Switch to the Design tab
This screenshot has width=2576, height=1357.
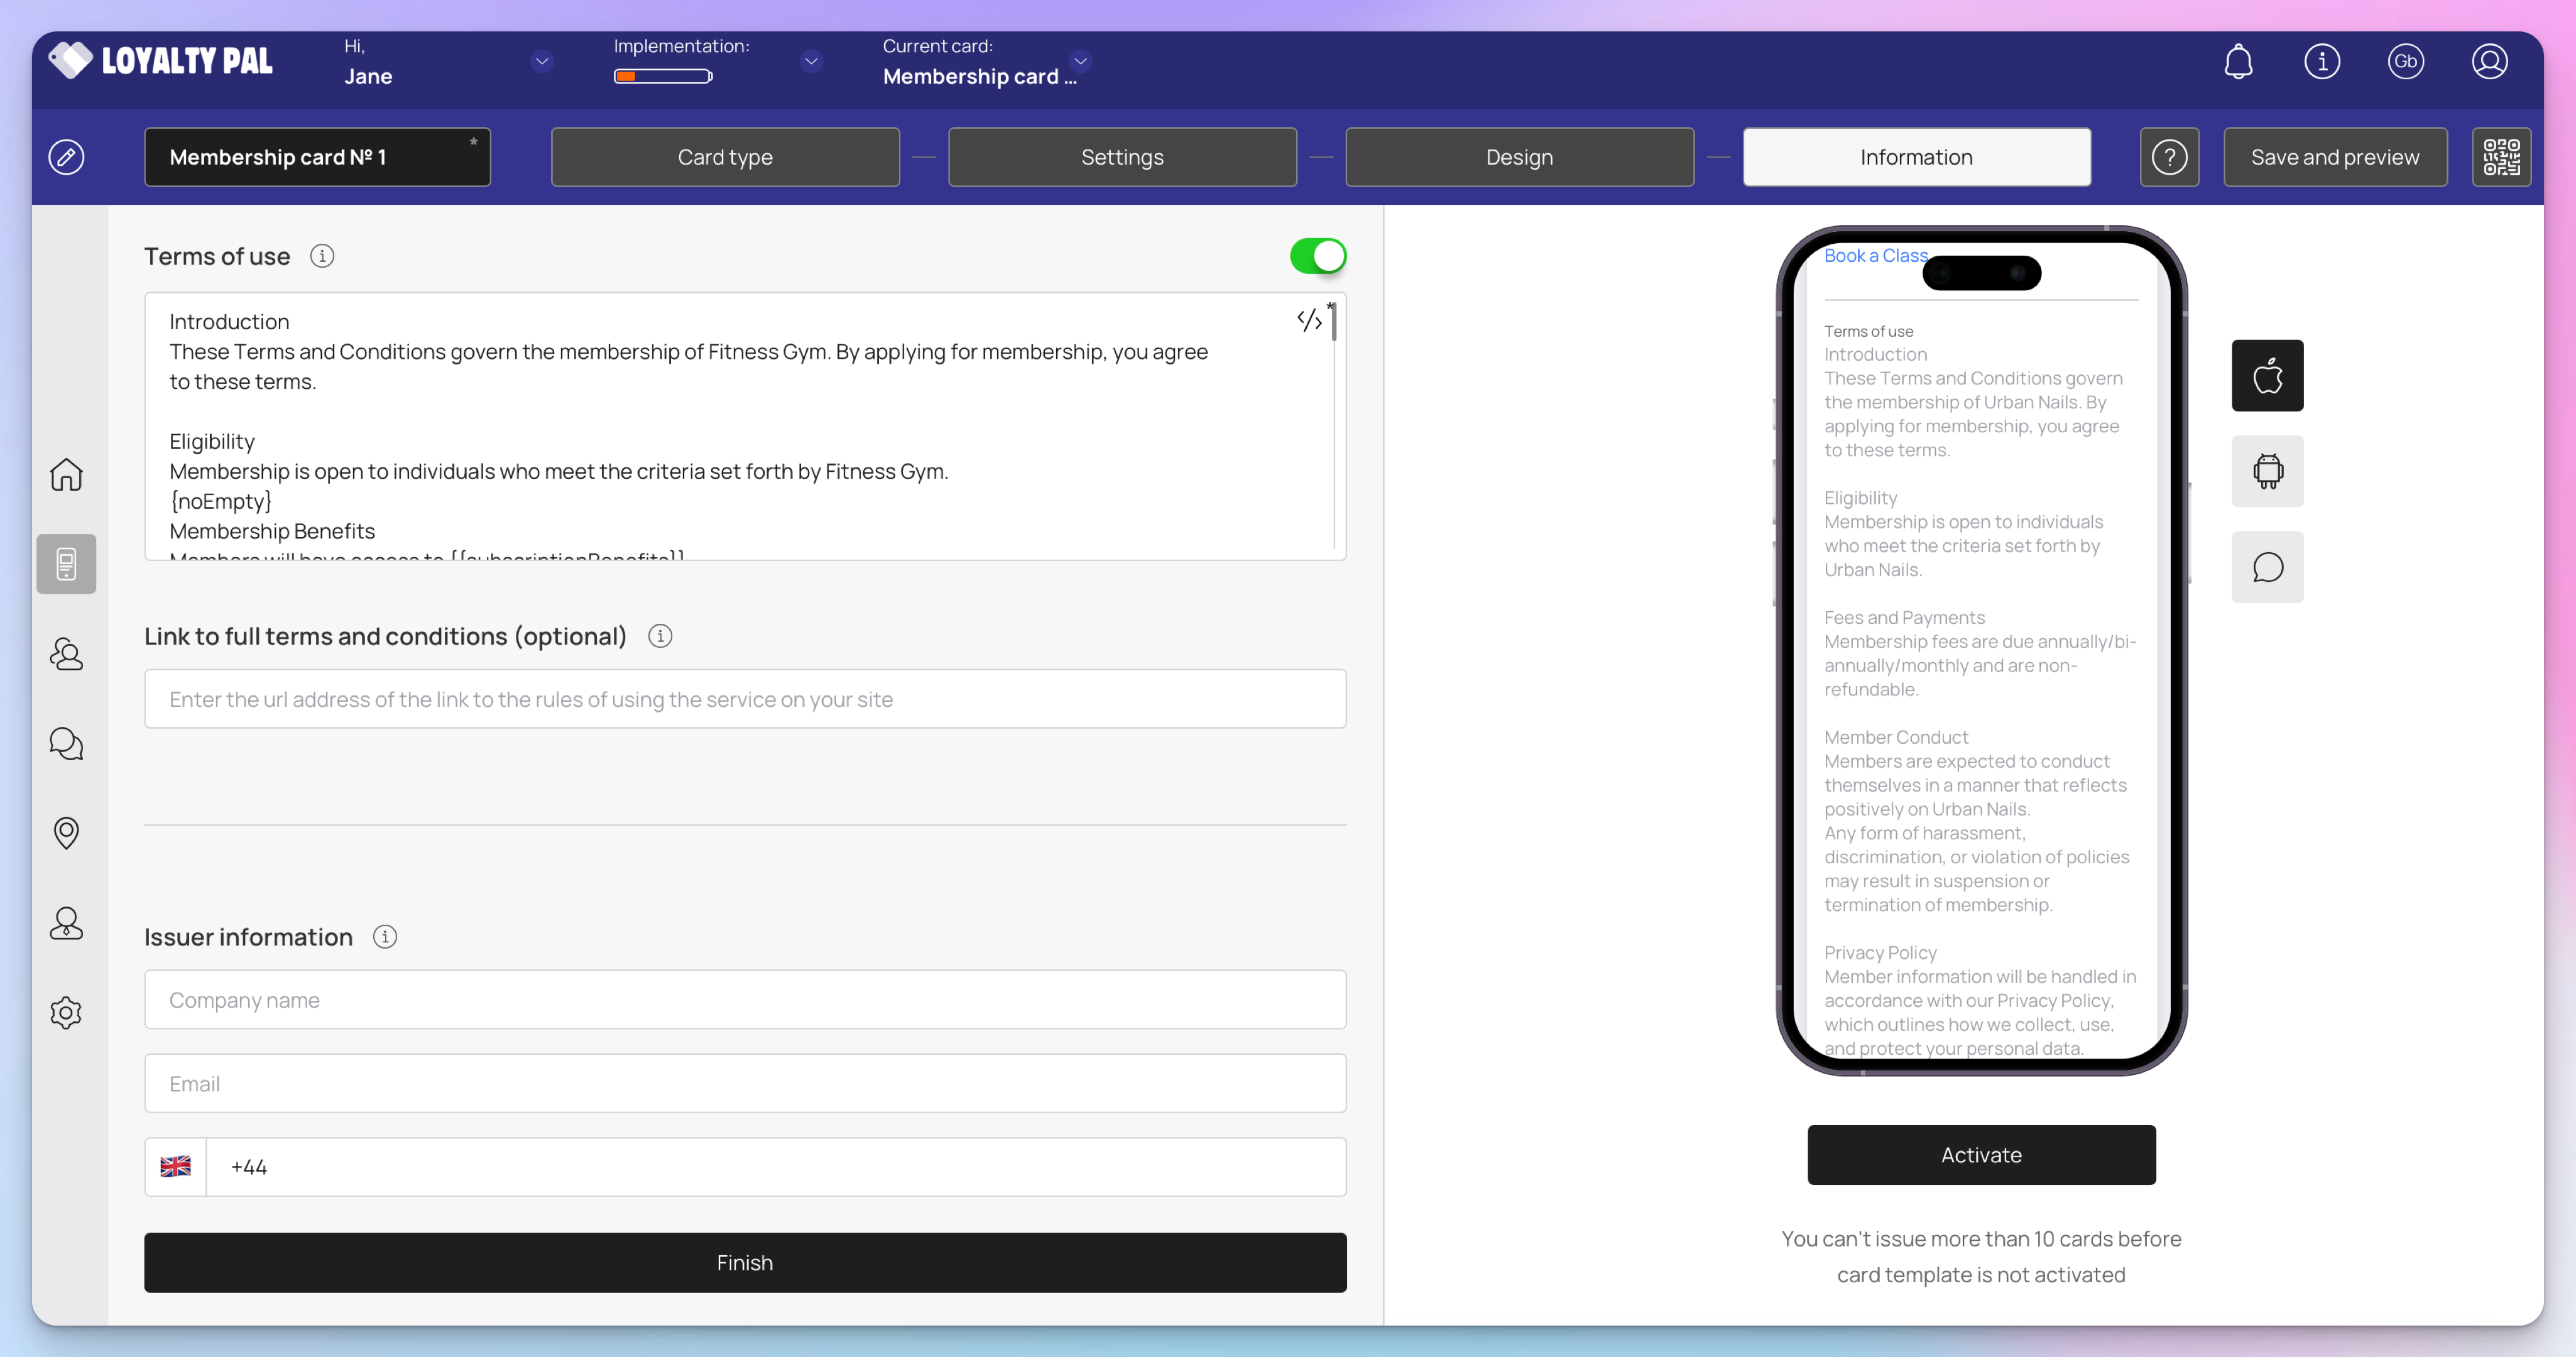pos(1518,157)
